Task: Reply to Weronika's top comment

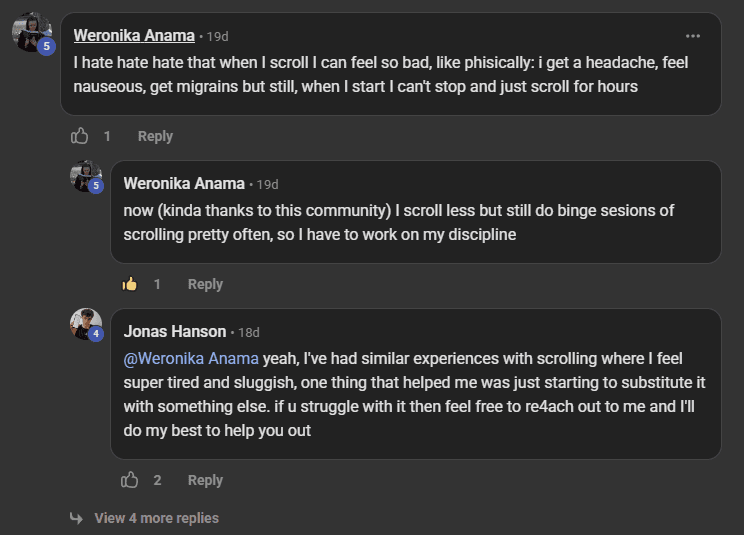Action: (155, 136)
